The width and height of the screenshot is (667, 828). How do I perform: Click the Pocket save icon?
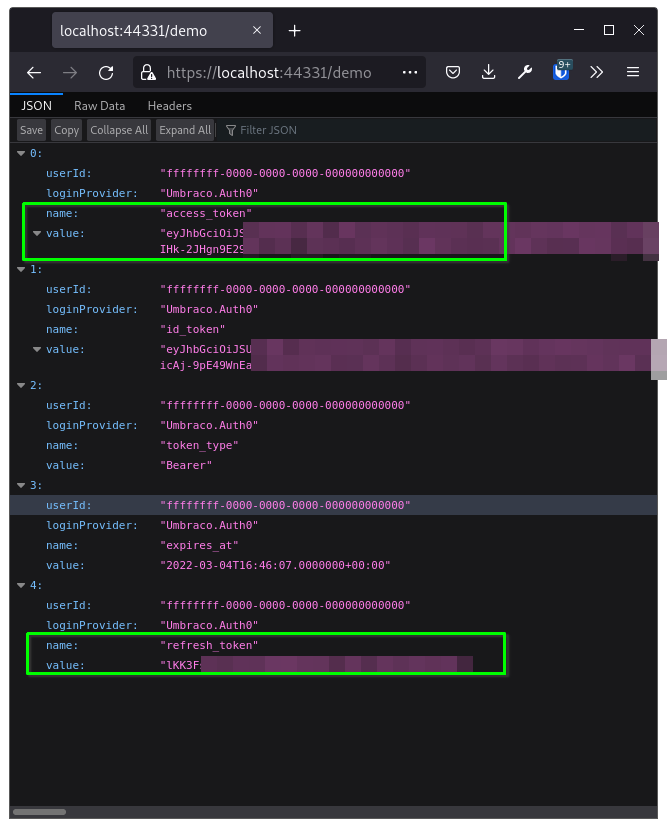tap(453, 72)
